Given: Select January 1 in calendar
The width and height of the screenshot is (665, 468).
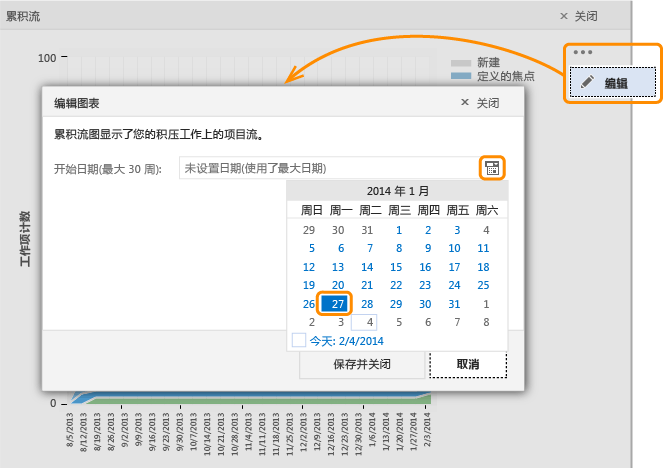Looking at the screenshot, I should coord(399,230).
